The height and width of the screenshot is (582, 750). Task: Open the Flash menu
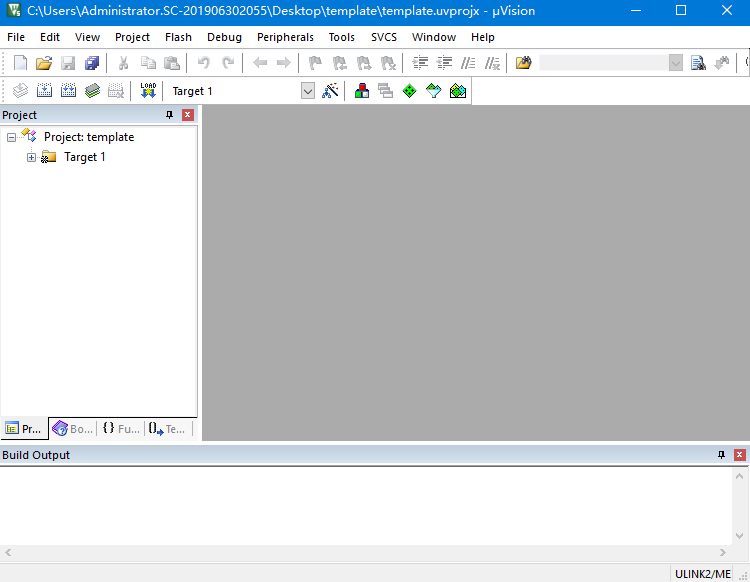point(178,37)
